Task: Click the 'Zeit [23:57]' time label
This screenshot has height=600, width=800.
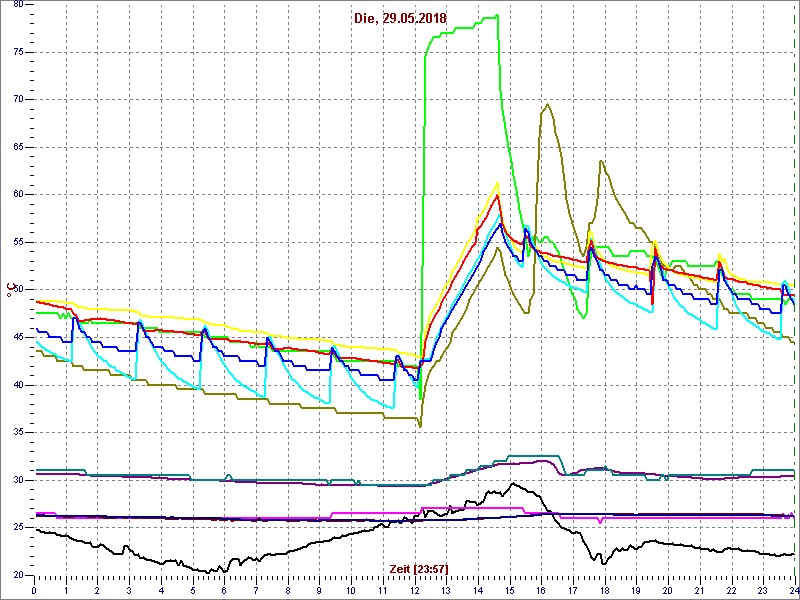Action: tap(419, 568)
